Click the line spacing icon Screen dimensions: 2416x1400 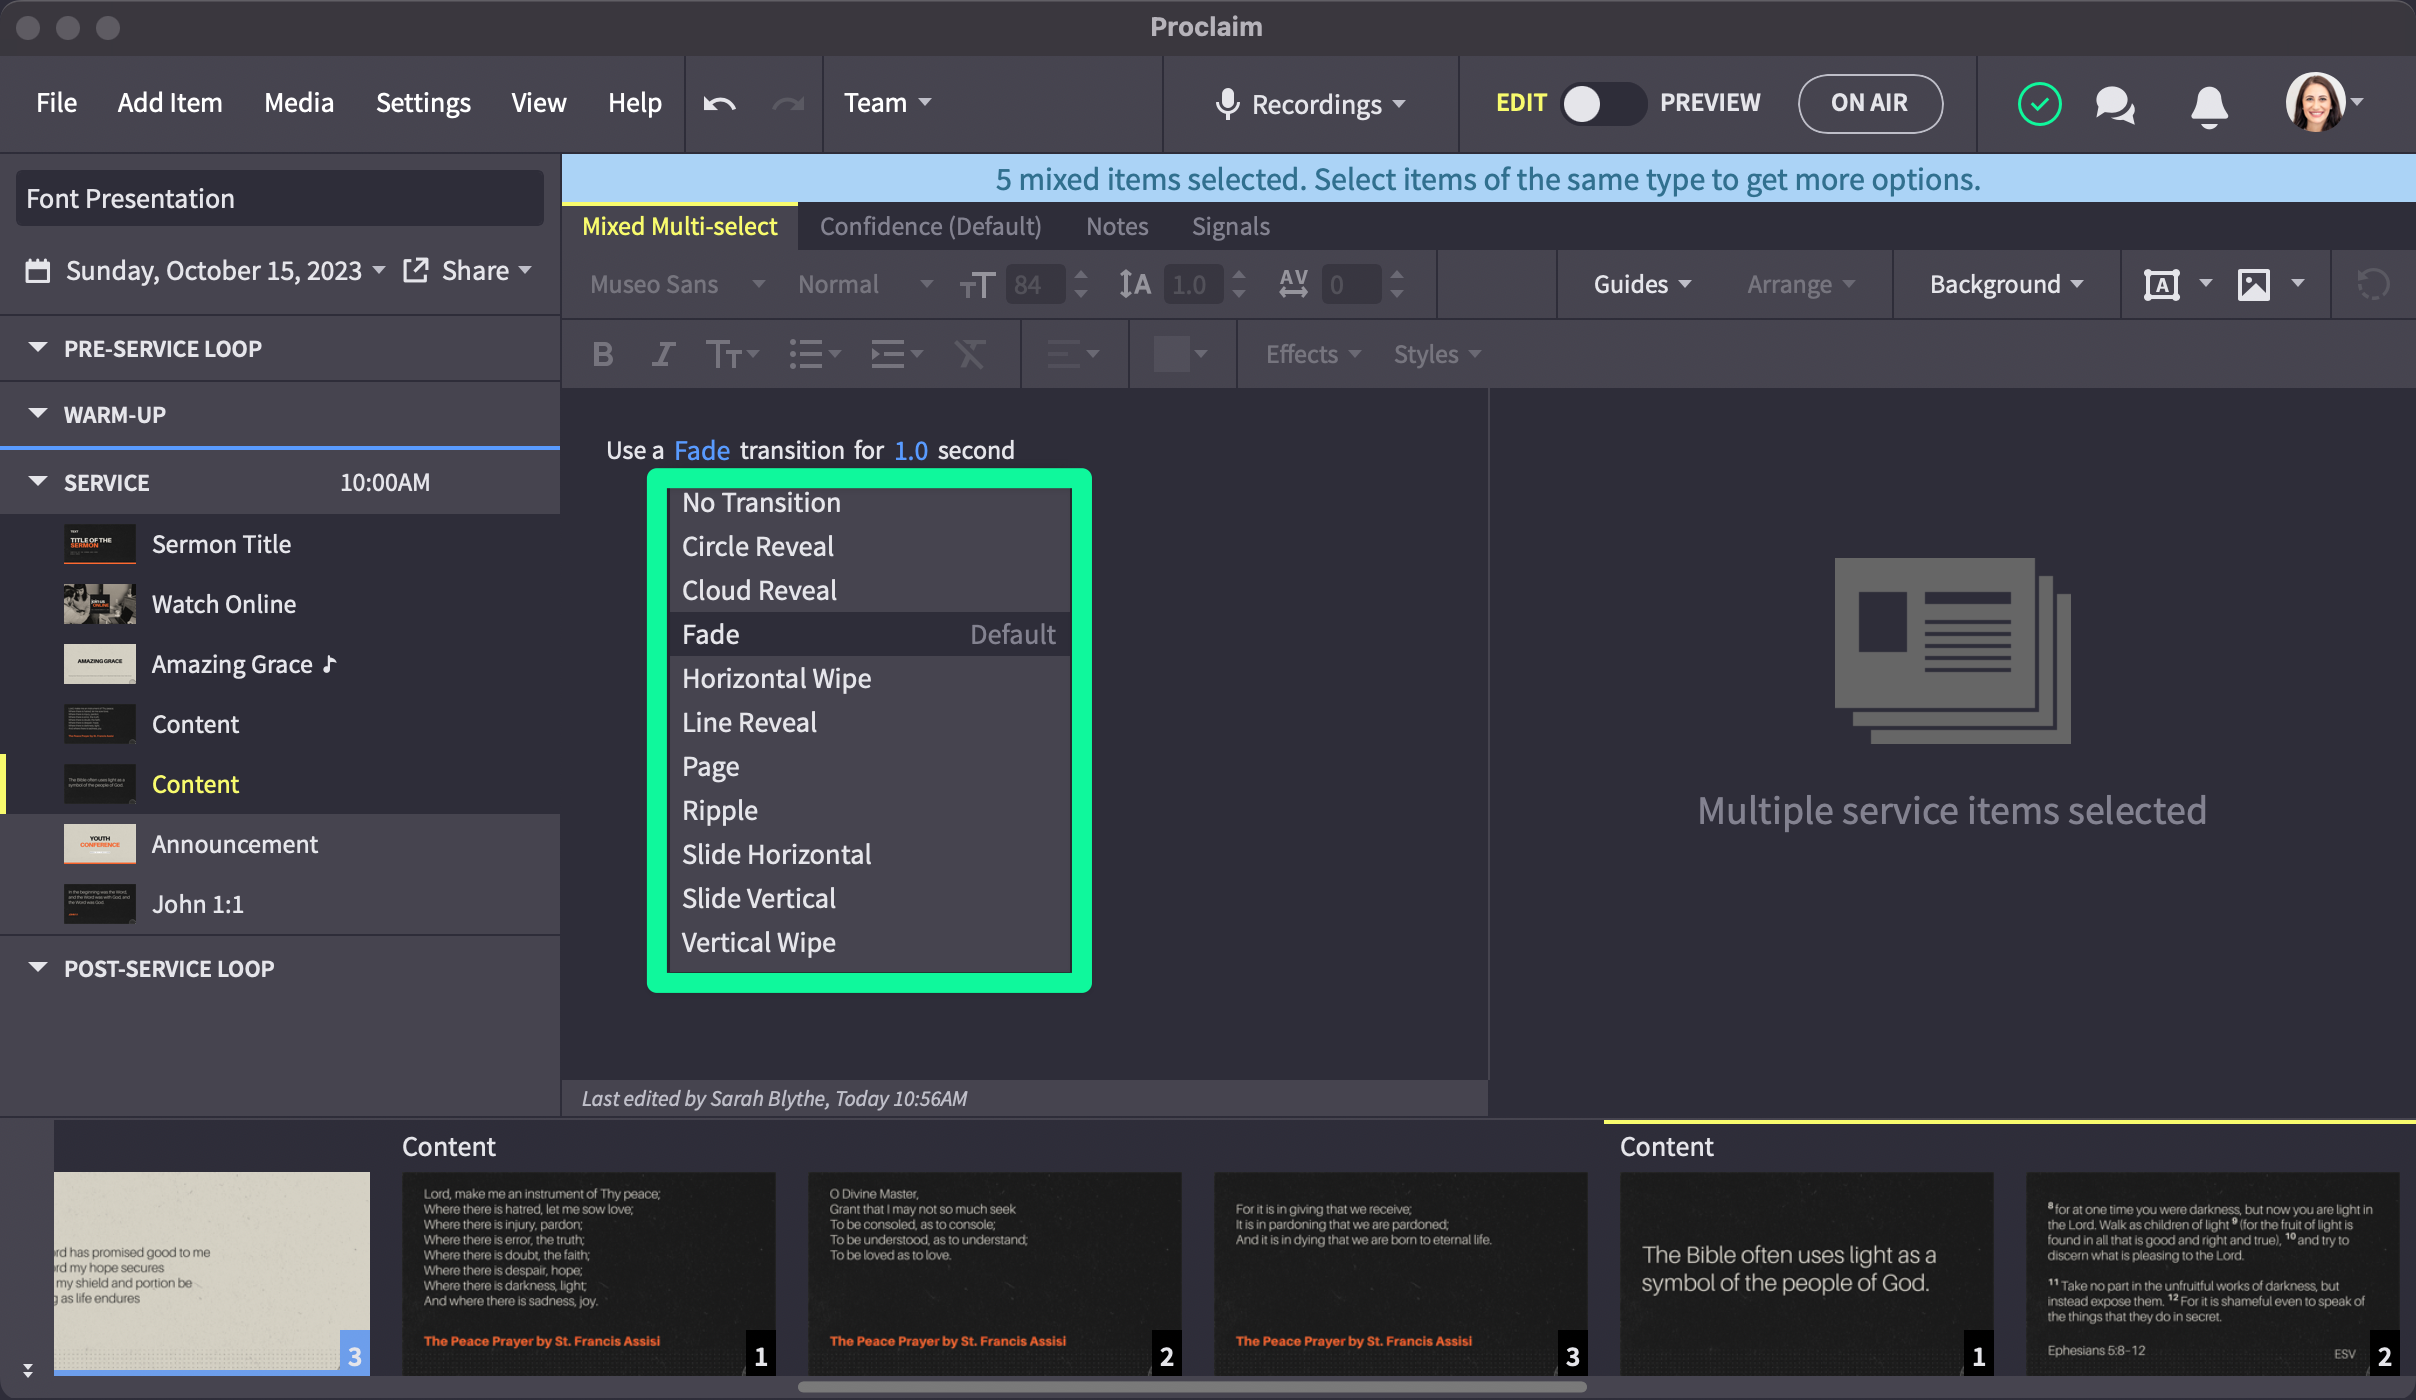pos(1134,285)
